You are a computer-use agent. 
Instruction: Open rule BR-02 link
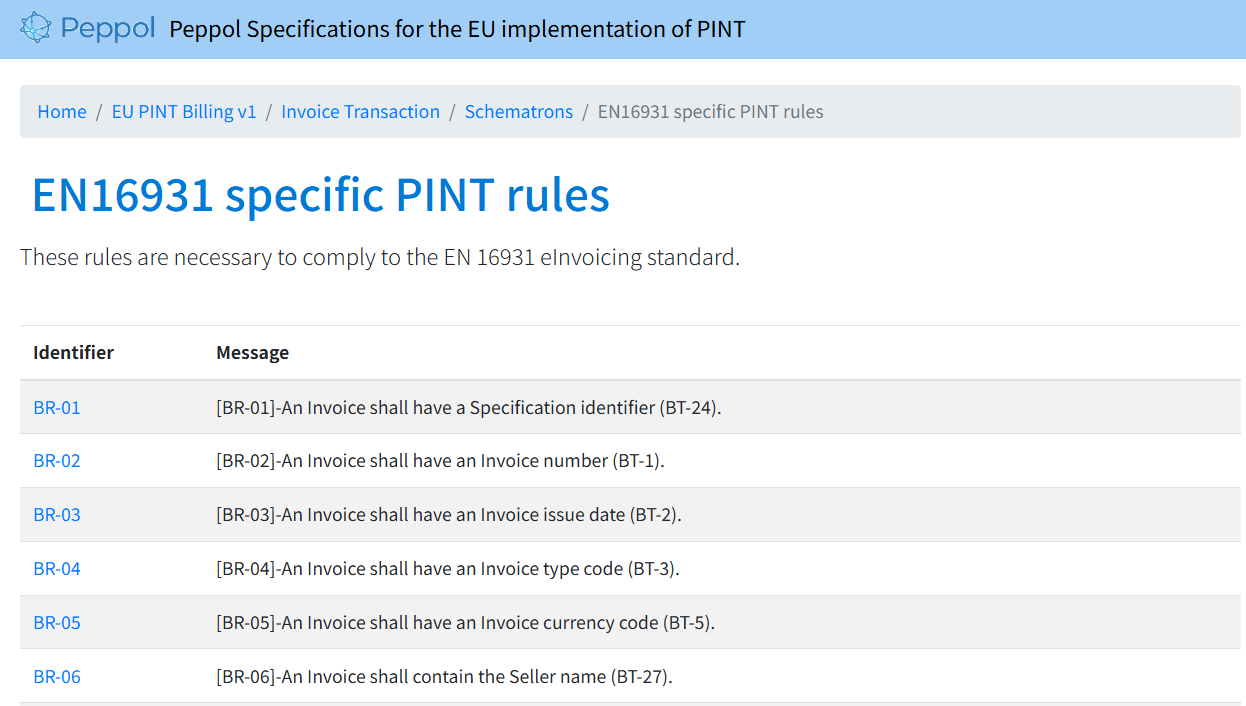click(x=57, y=461)
